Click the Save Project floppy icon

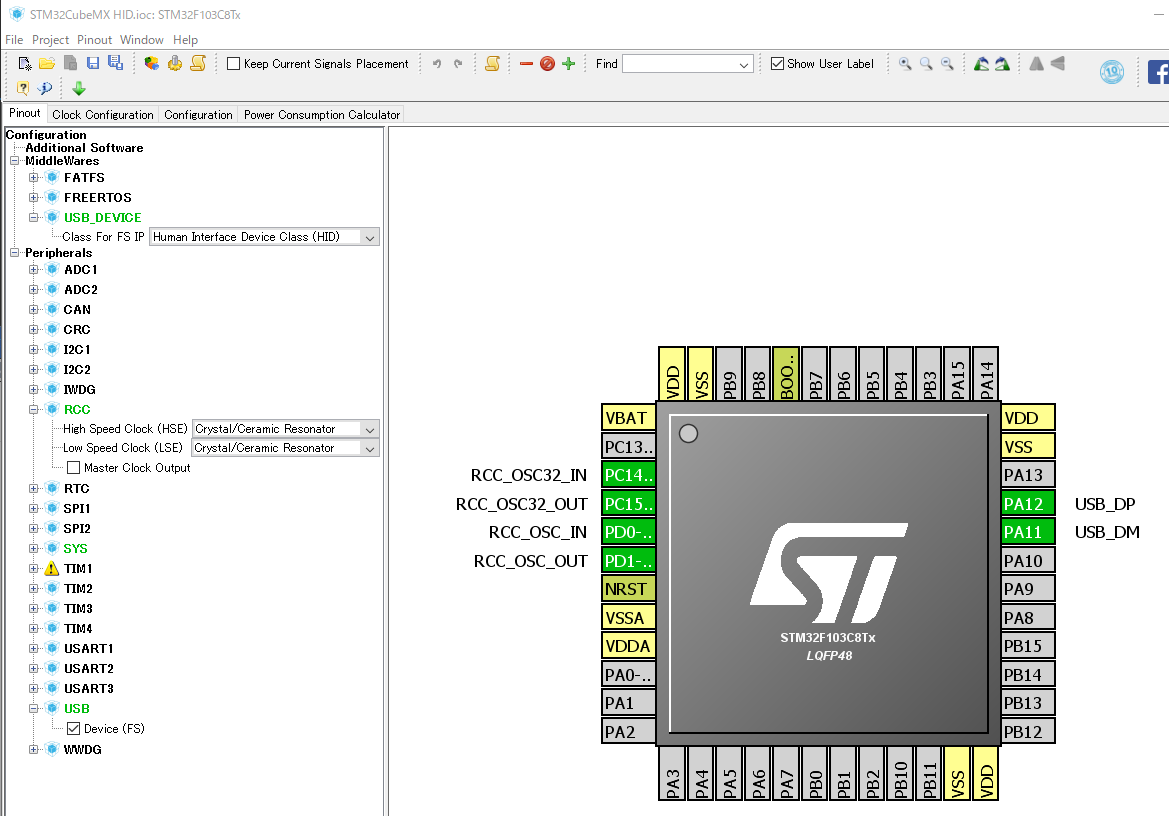[x=92, y=63]
